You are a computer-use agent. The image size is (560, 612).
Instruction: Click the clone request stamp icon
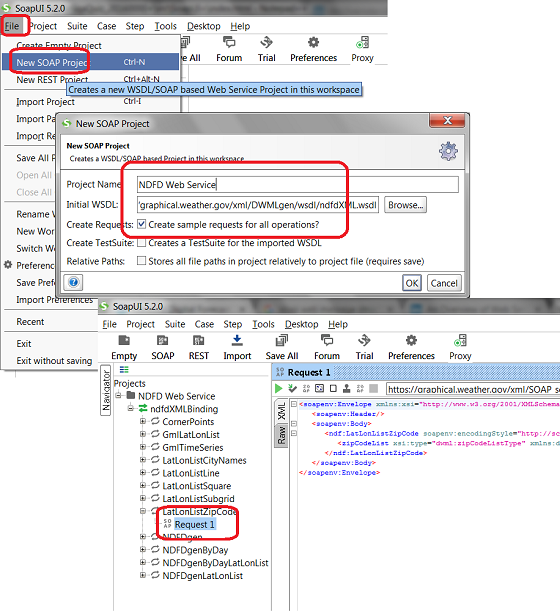tap(347, 388)
